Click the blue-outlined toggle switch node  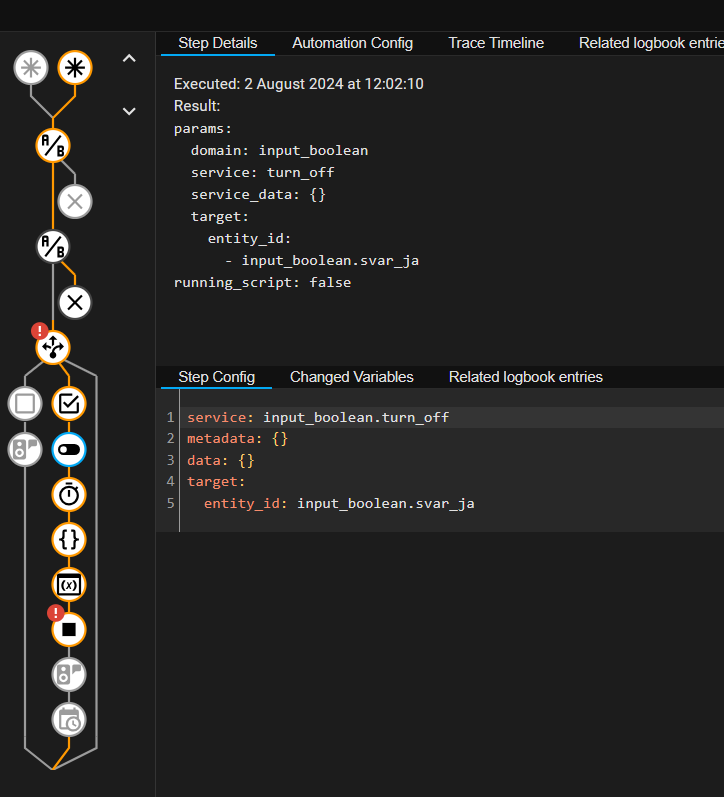(69, 450)
